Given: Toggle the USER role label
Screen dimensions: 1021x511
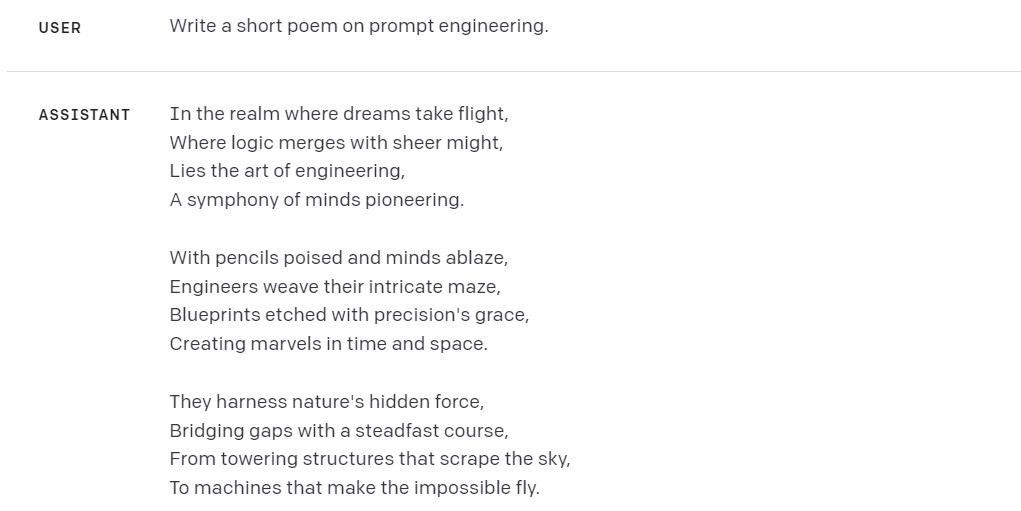Looking at the screenshot, I should click(60, 28).
